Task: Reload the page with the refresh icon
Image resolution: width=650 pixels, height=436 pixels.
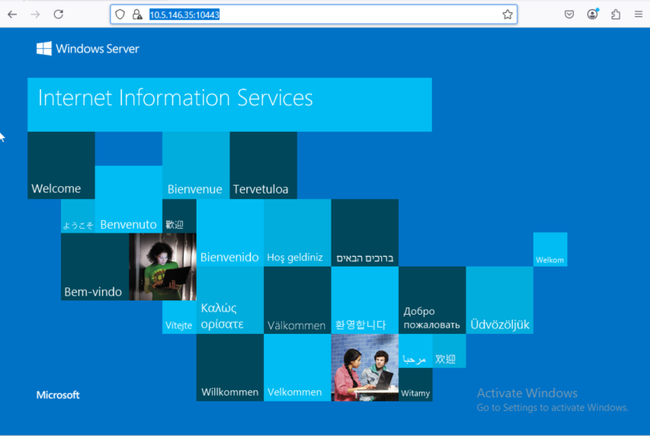Action: click(58, 15)
